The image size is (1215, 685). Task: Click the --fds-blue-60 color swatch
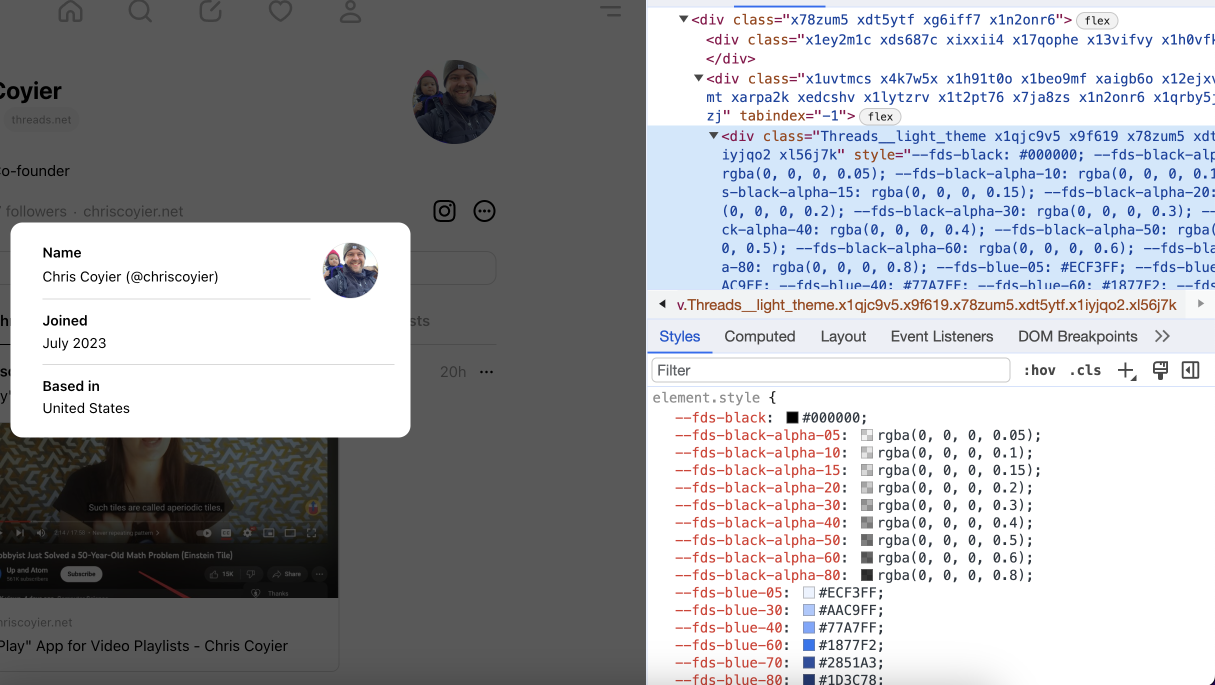click(809, 645)
